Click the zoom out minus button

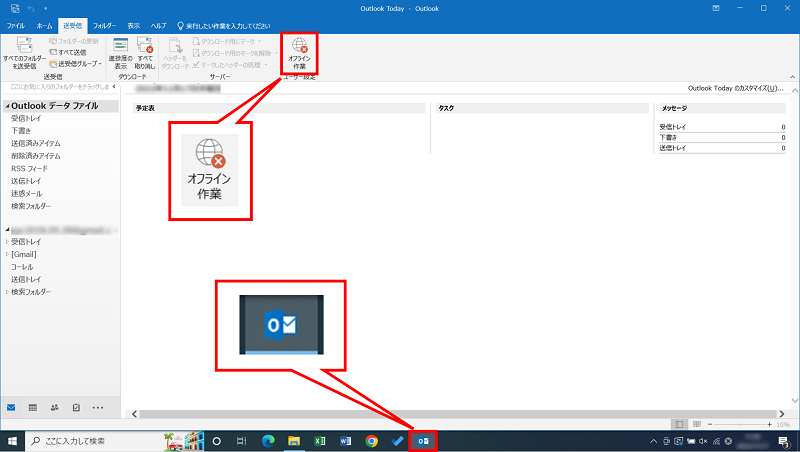tap(710, 424)
